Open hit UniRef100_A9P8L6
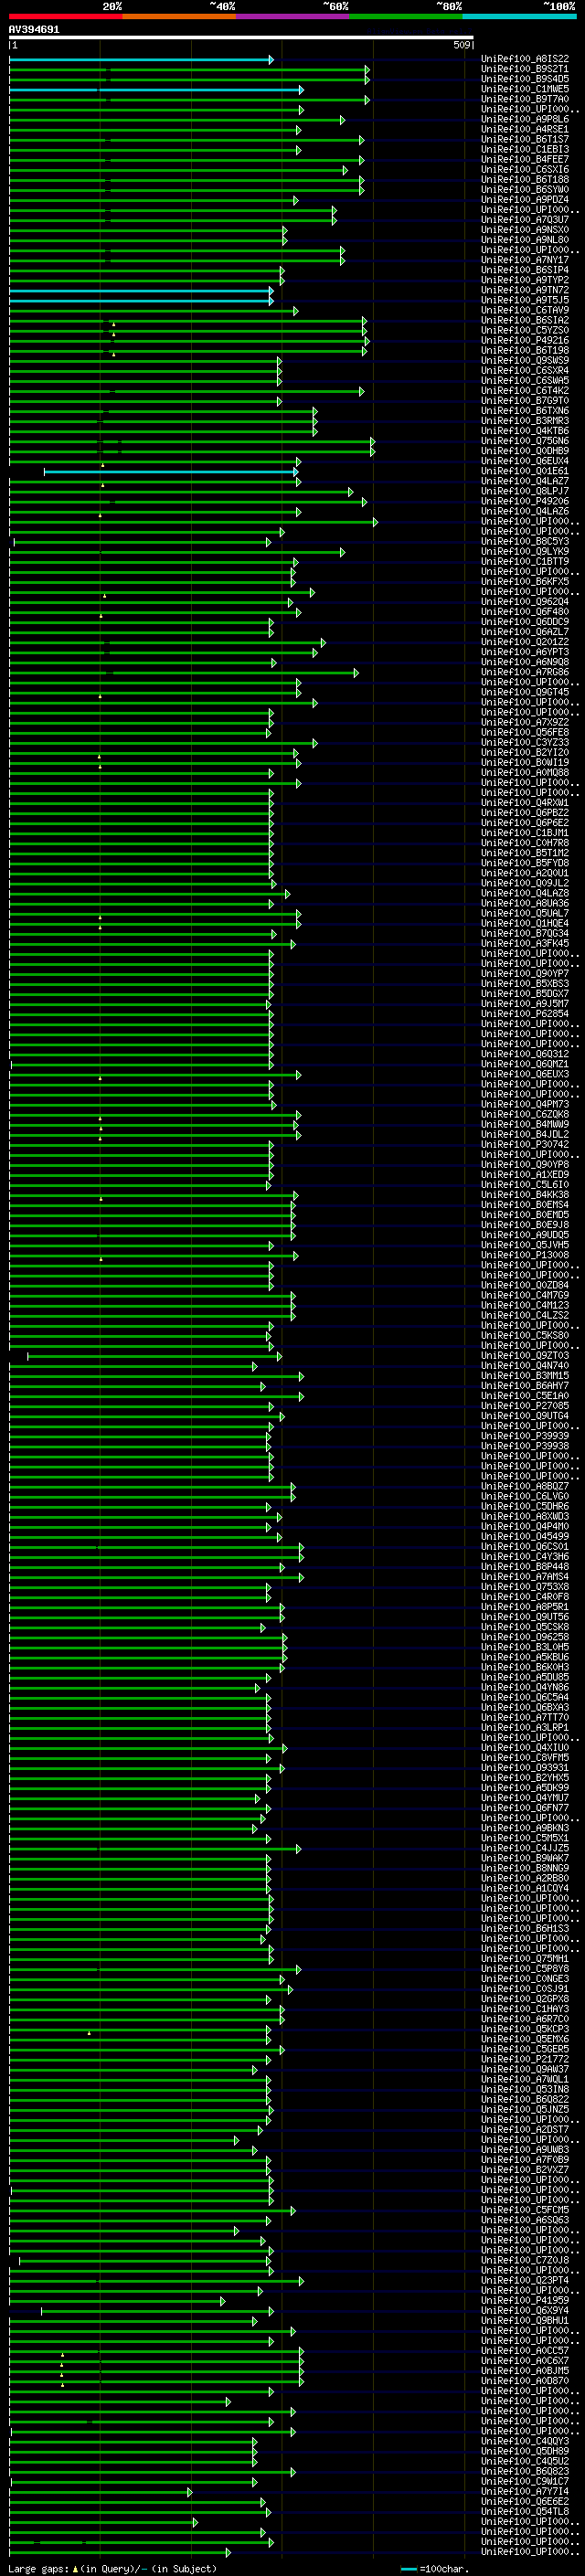Viewport: 585px width, 2576px height. pos(525,119)
